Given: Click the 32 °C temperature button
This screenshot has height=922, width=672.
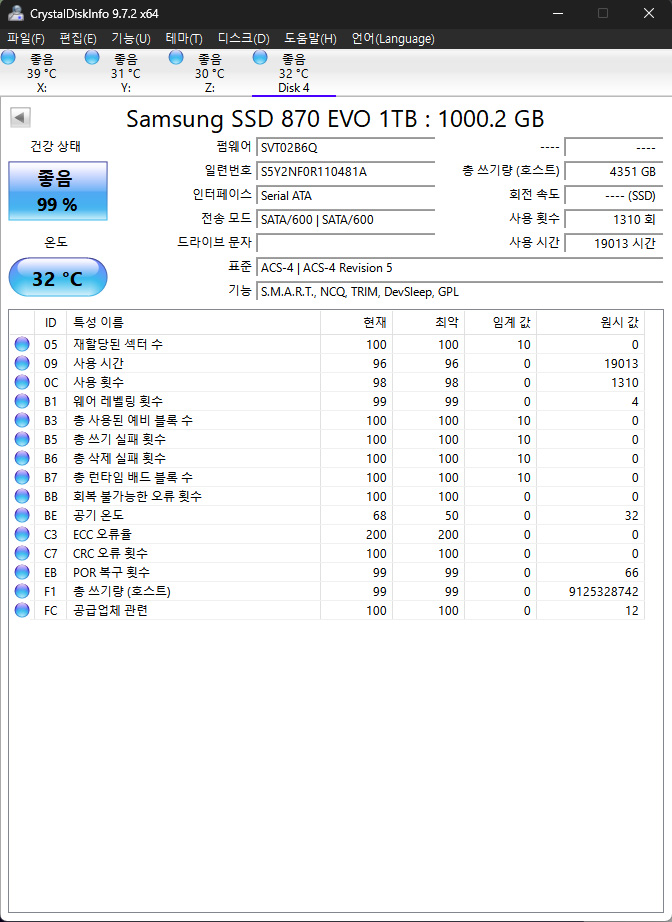Looking at the screenshot, I should [58, 277].
